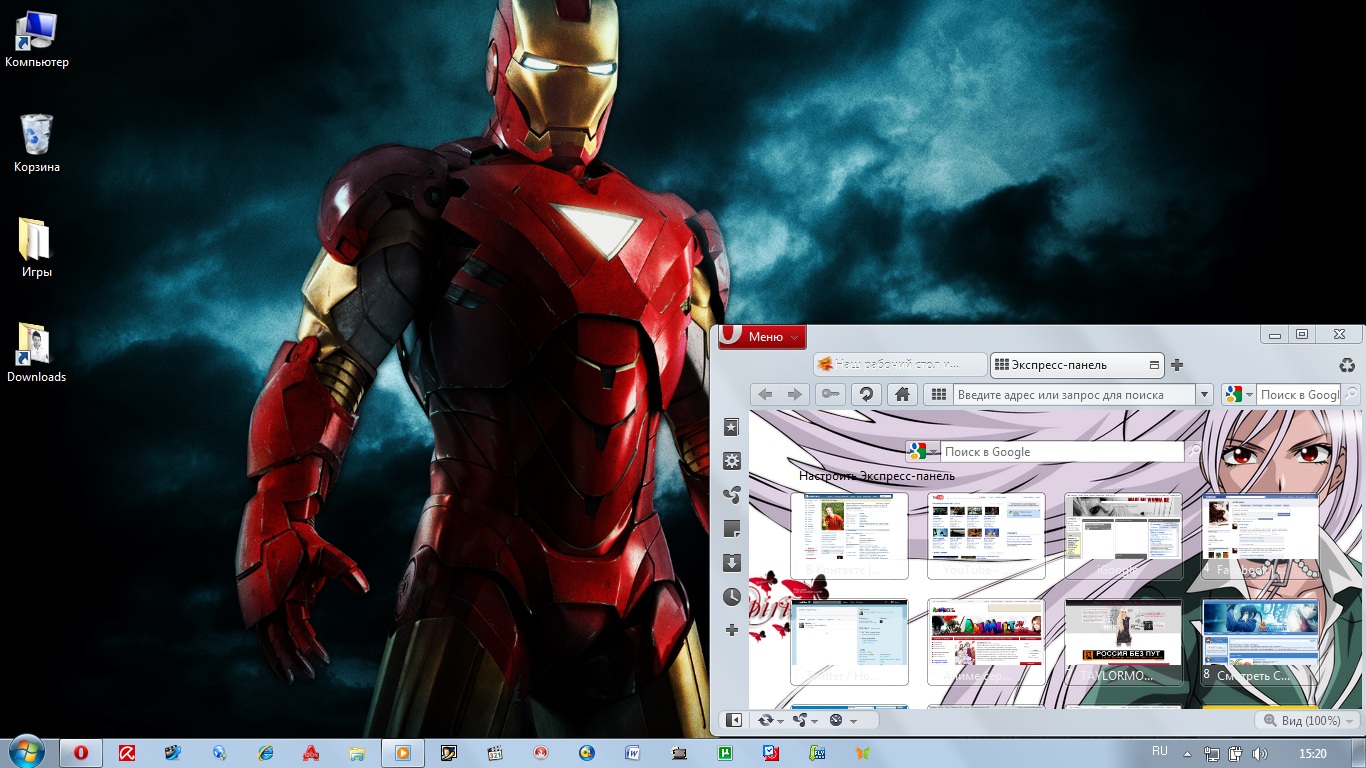The image size is (1366, 768).
Task: Open the Windows Start menu
Action: 25,752
